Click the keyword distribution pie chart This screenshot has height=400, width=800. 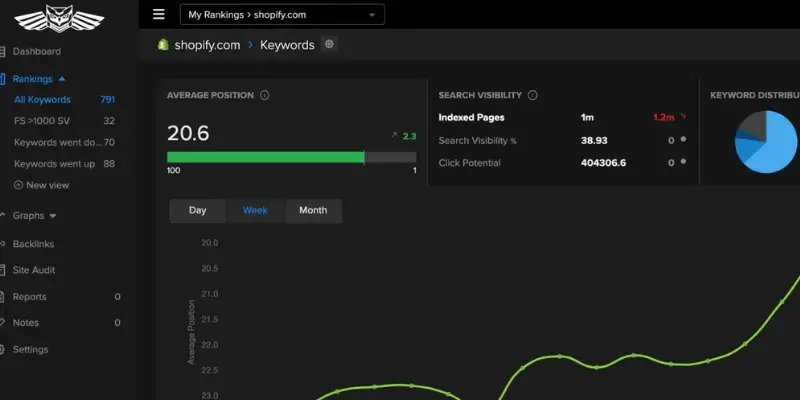766,142
